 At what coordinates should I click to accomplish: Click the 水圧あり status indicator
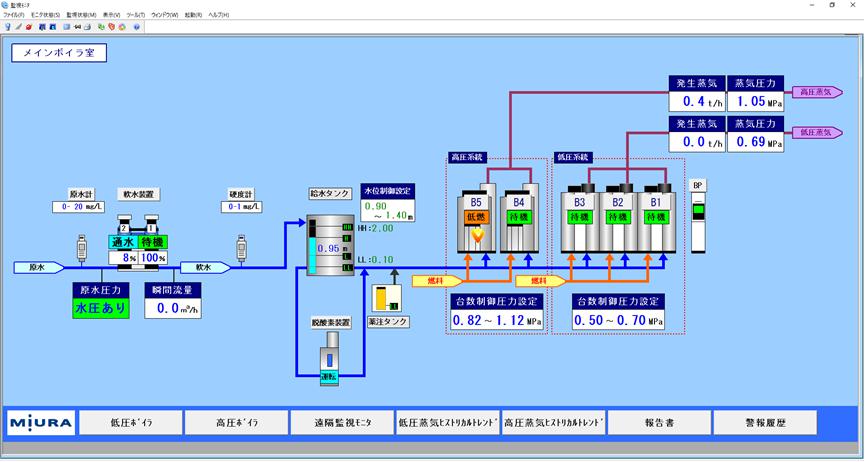coord(101,308)
